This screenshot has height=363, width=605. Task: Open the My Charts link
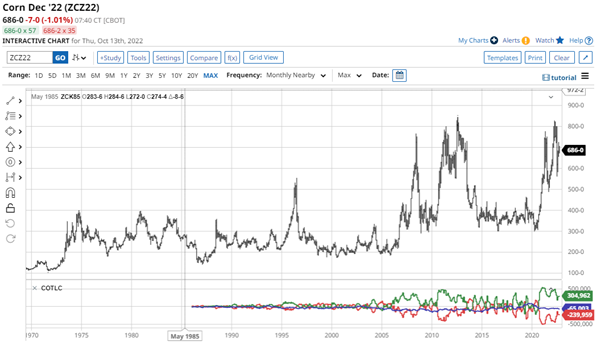point(473,40)
